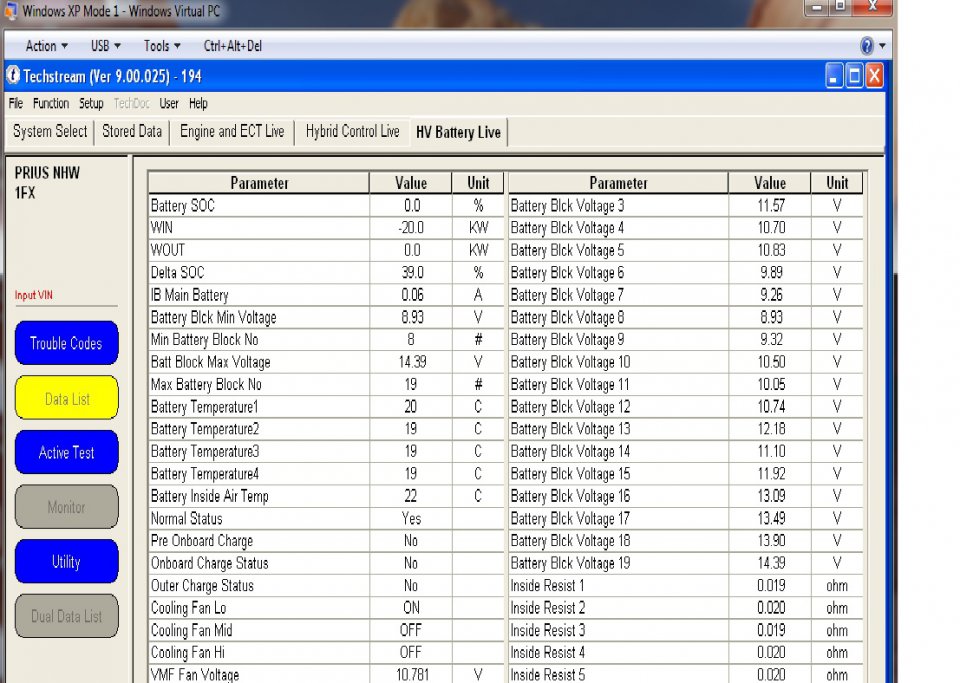Switch to Engine and ECT Live tab
Screen dimensions: 960x683
click(232, 132)
